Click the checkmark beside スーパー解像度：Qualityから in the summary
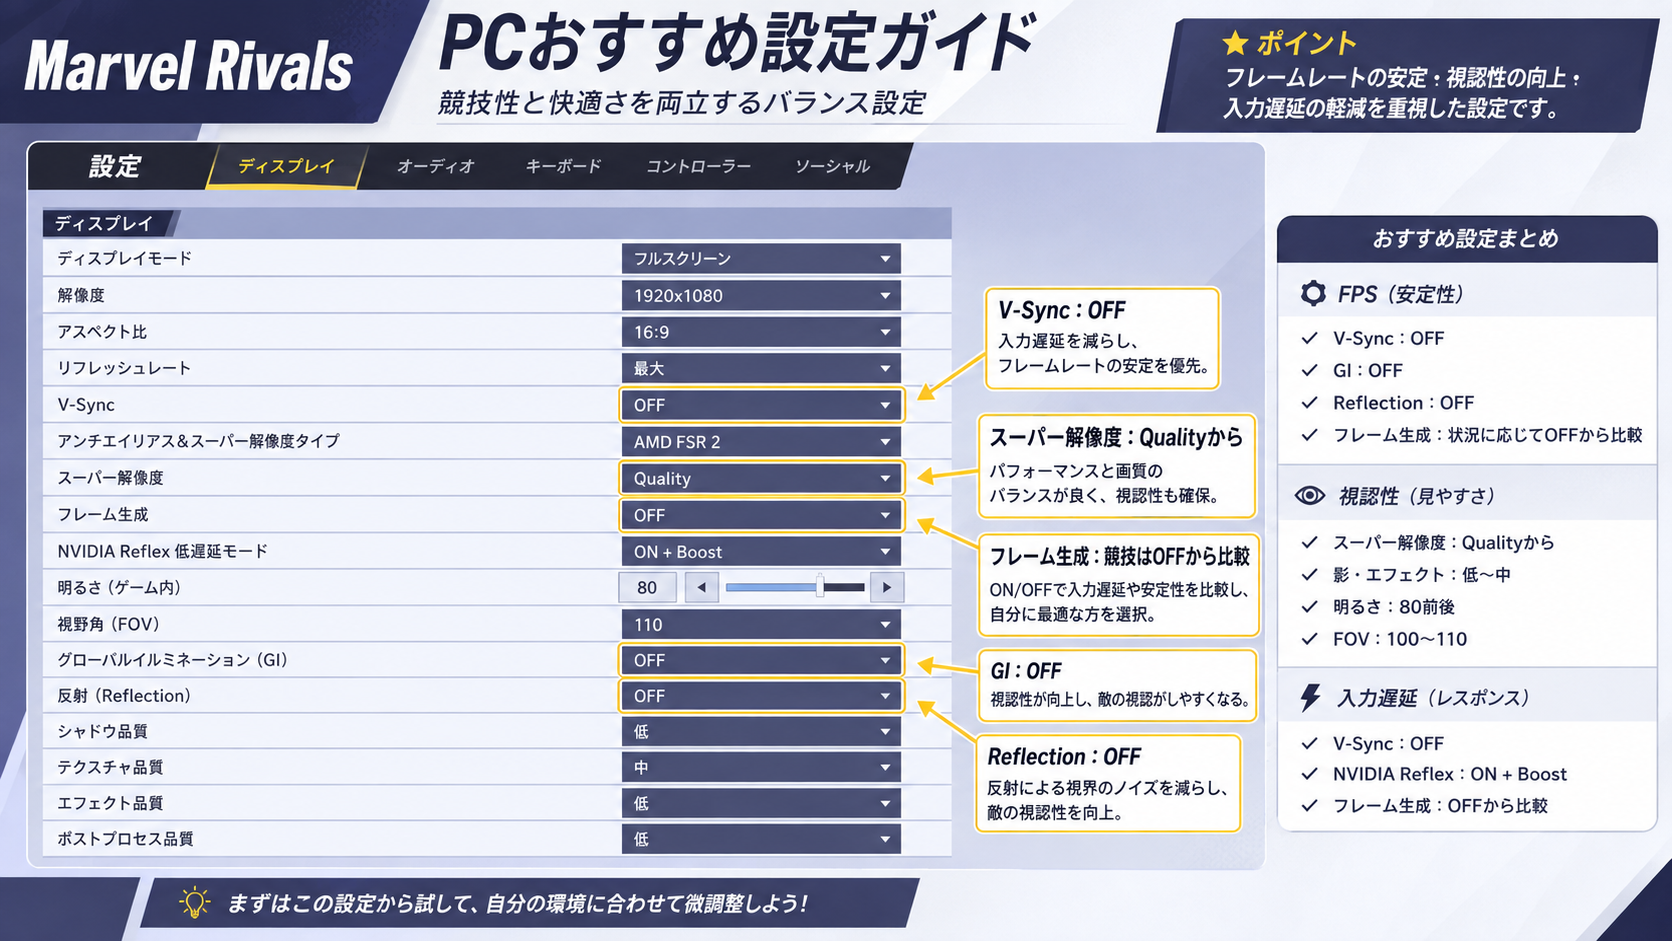 (x=1310, y=543)
